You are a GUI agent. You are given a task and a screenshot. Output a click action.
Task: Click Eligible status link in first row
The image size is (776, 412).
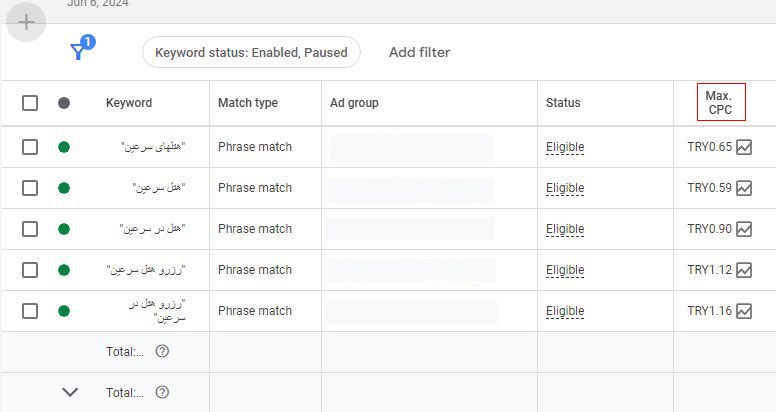[565, 147]
